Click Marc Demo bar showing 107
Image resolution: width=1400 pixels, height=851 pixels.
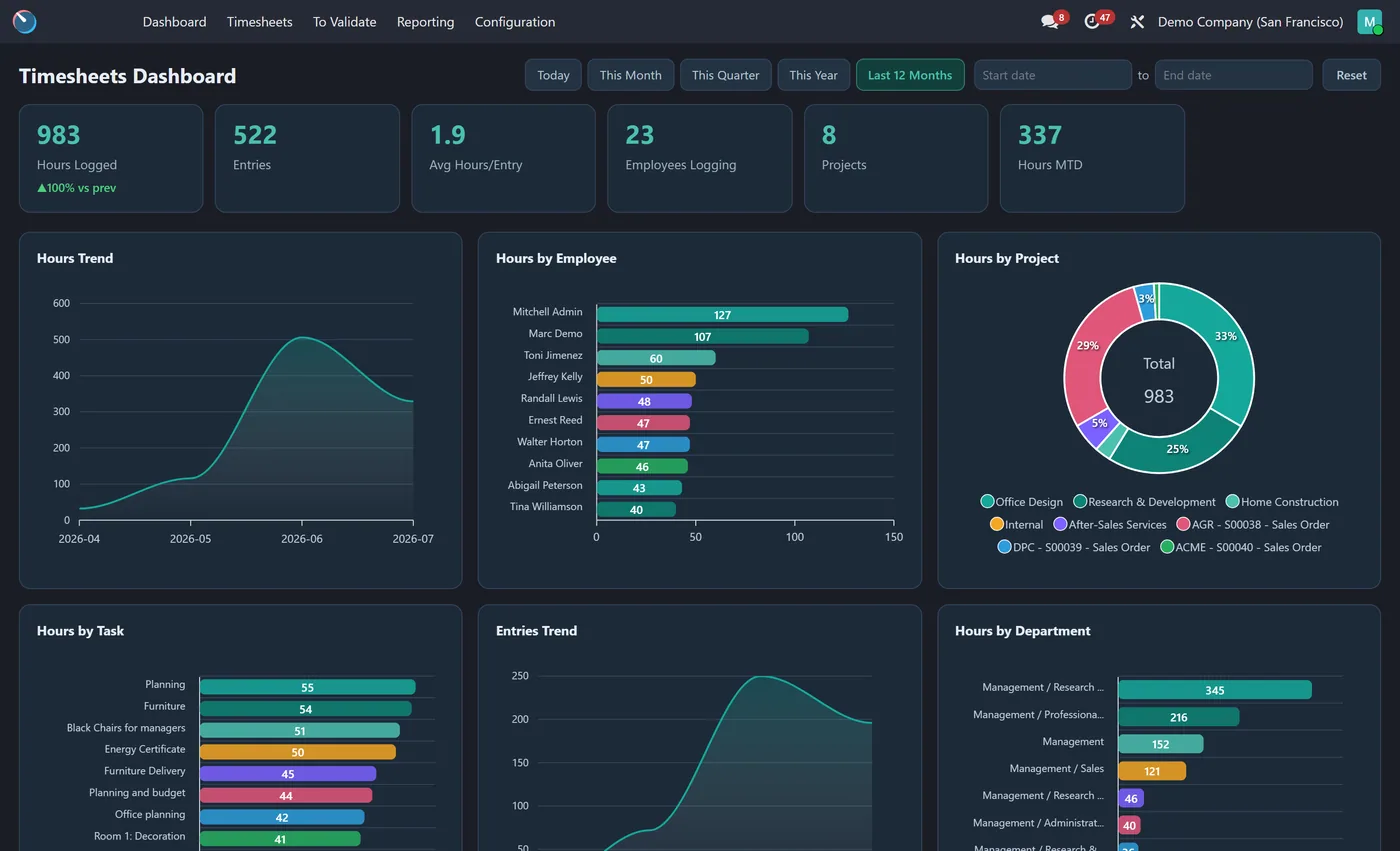(702, 336)
